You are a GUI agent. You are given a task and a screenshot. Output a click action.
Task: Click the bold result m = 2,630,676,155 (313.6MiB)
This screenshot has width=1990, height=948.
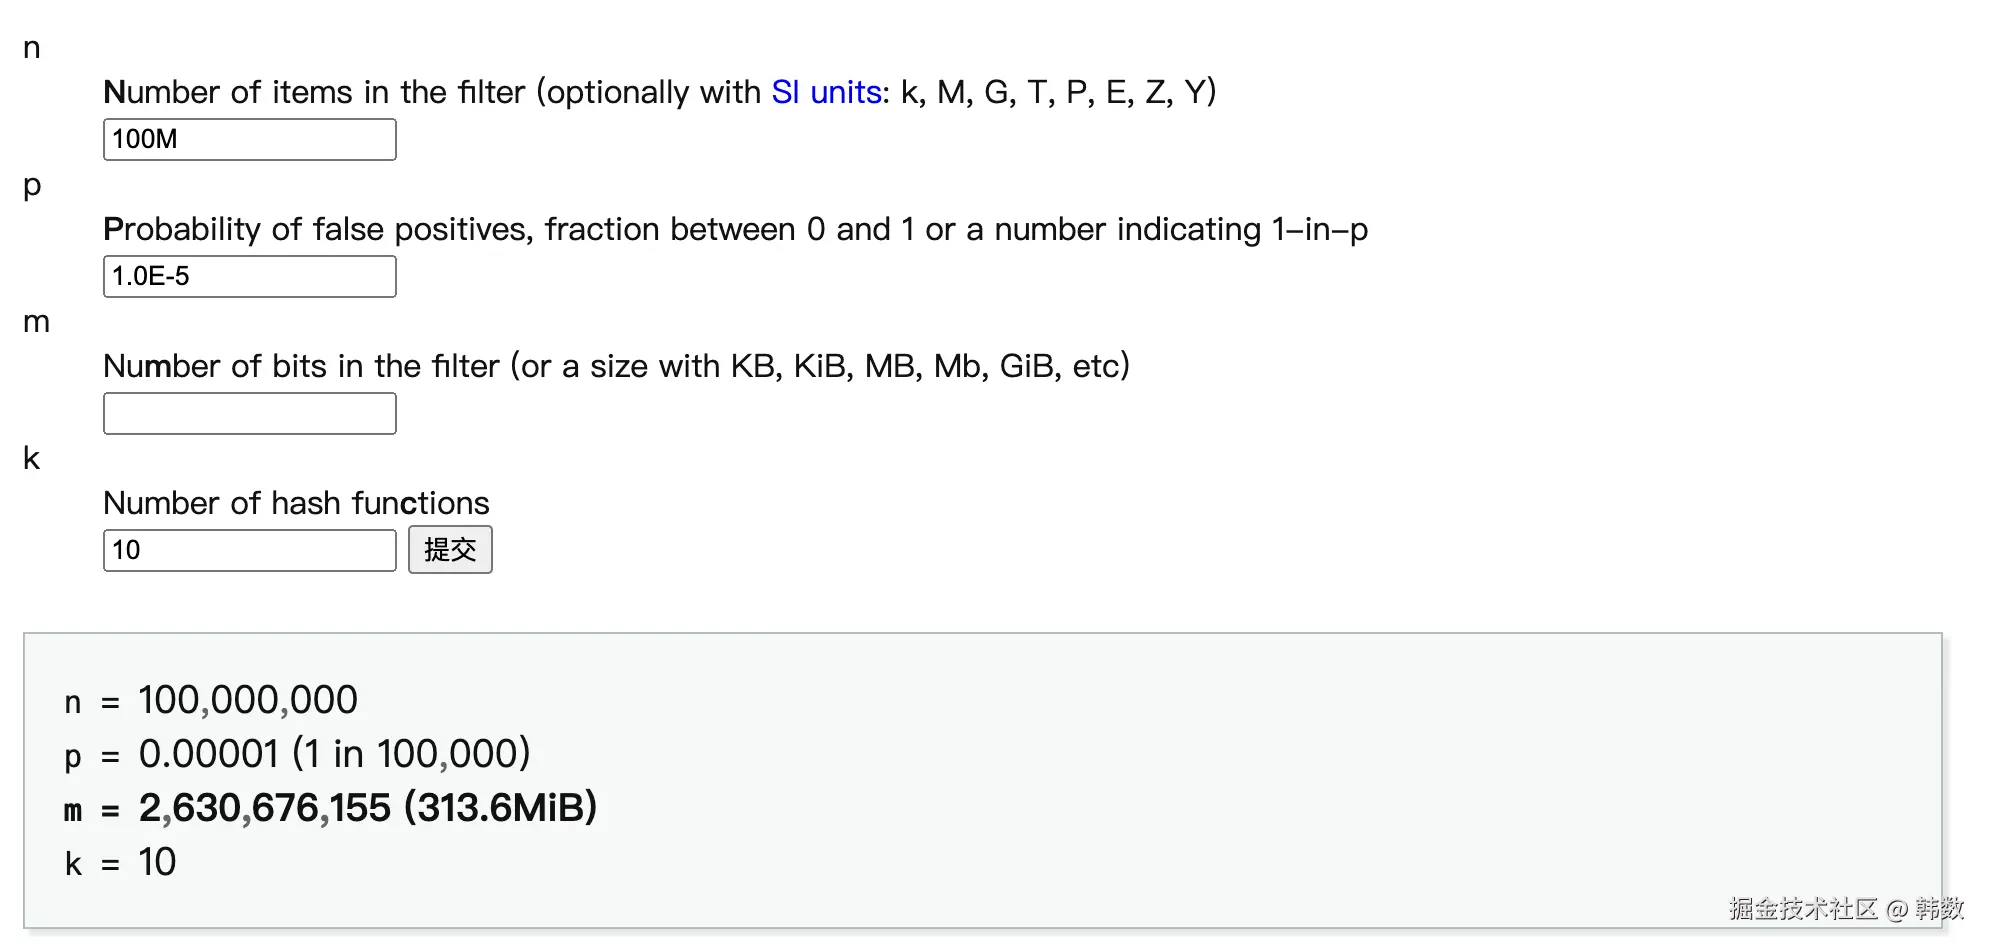click(330, 808)
